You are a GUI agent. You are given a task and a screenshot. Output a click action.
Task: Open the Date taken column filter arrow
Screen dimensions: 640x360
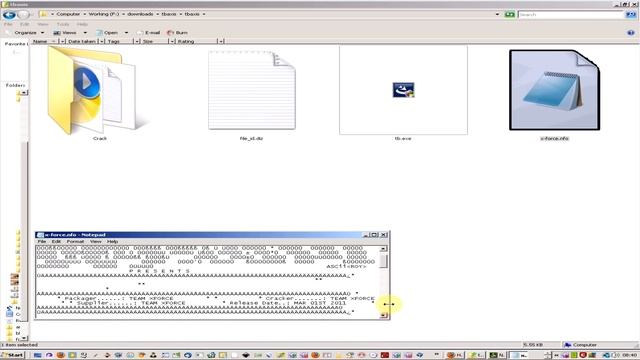(101, 41)
